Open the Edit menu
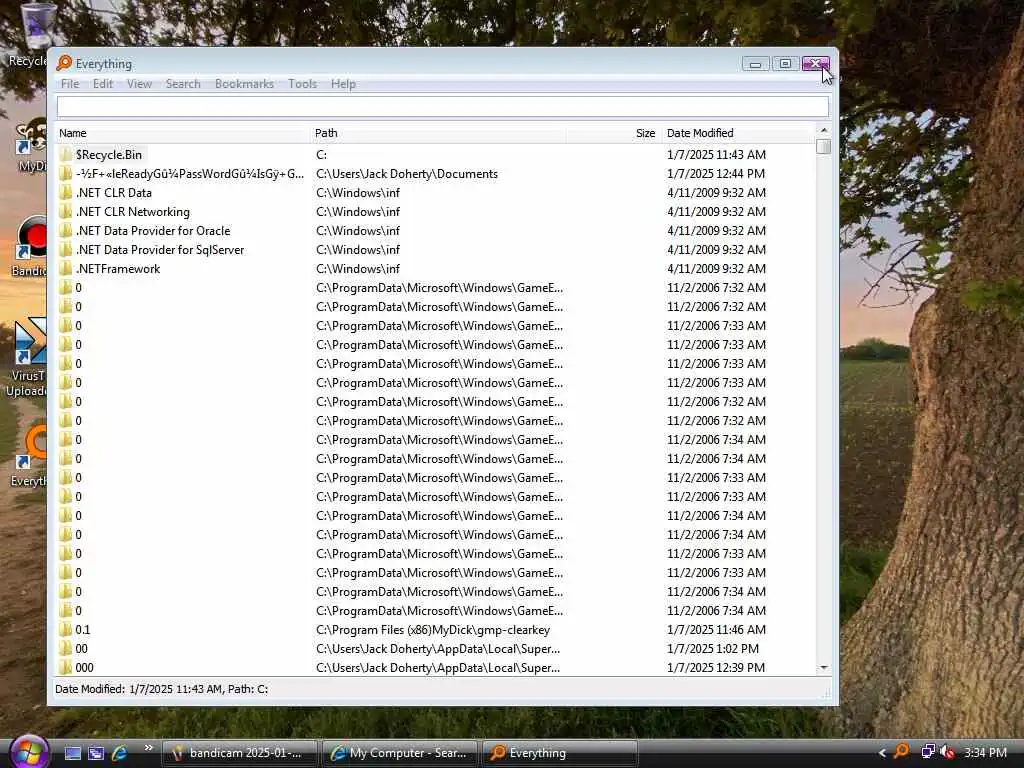 [103, 84]
